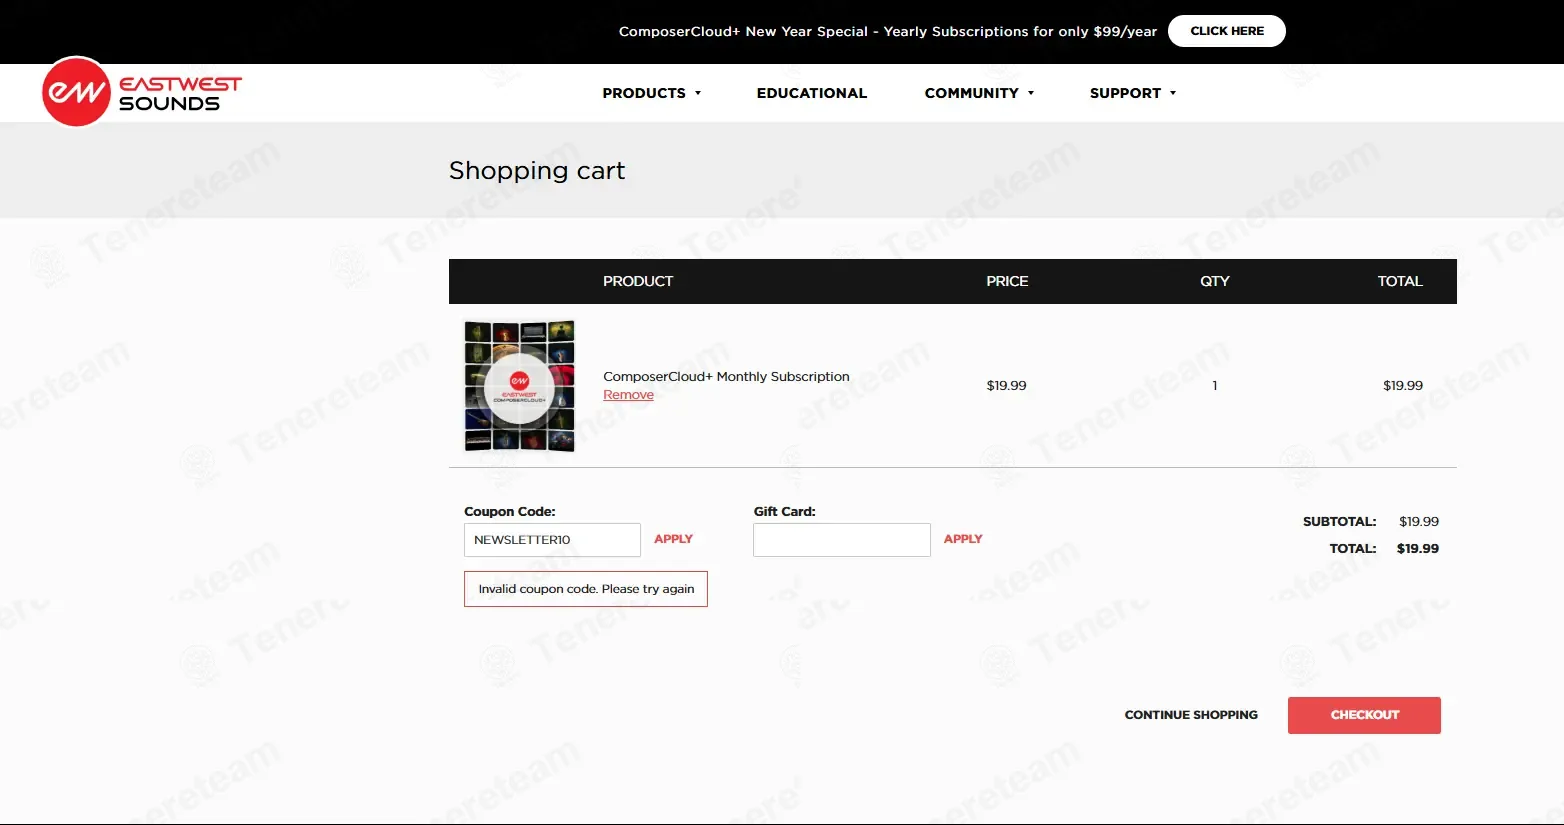
Task: Click the $19.99 price cell
Action: [1006, 385]
